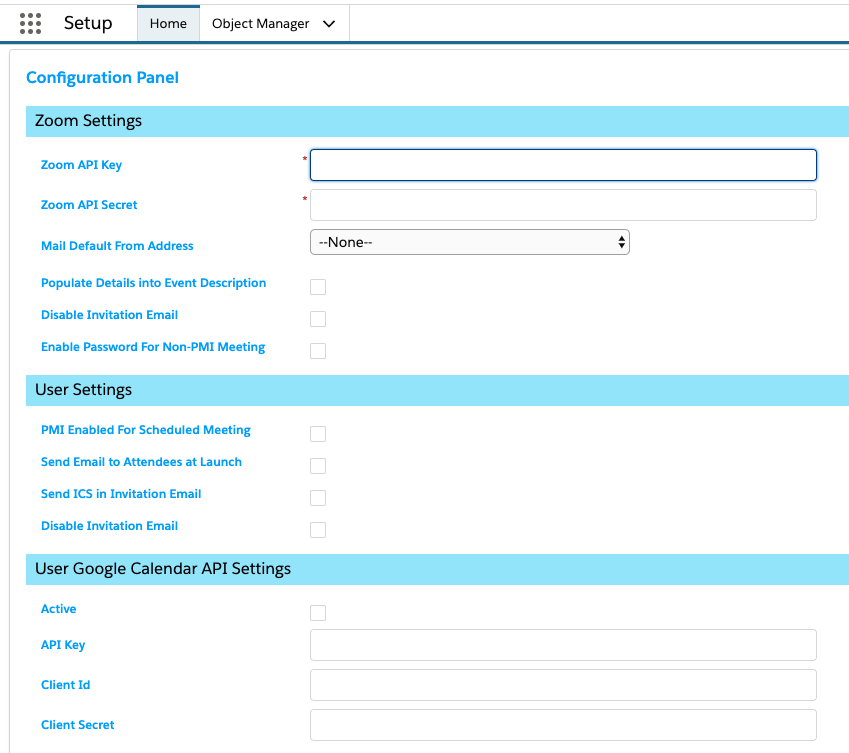The image size is (849, 753).
Task: Expand the Object Manager chevron menu
Action: 329,24
